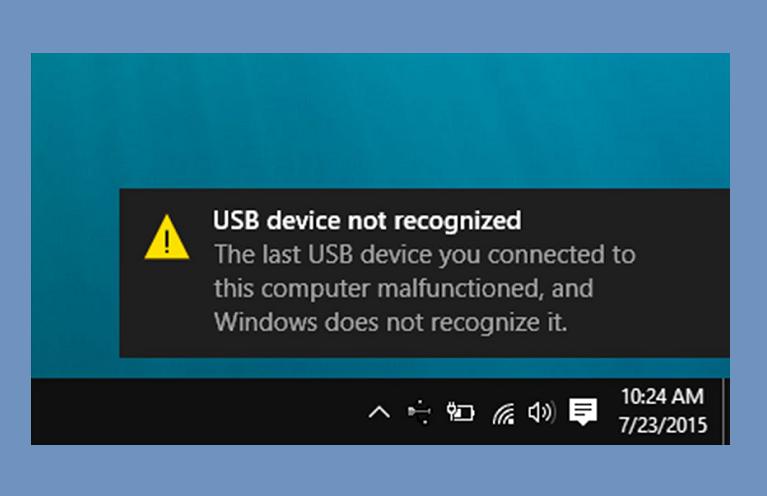Click the 10:24 AM clock time

pyautogui.click(x=662, y=396)
